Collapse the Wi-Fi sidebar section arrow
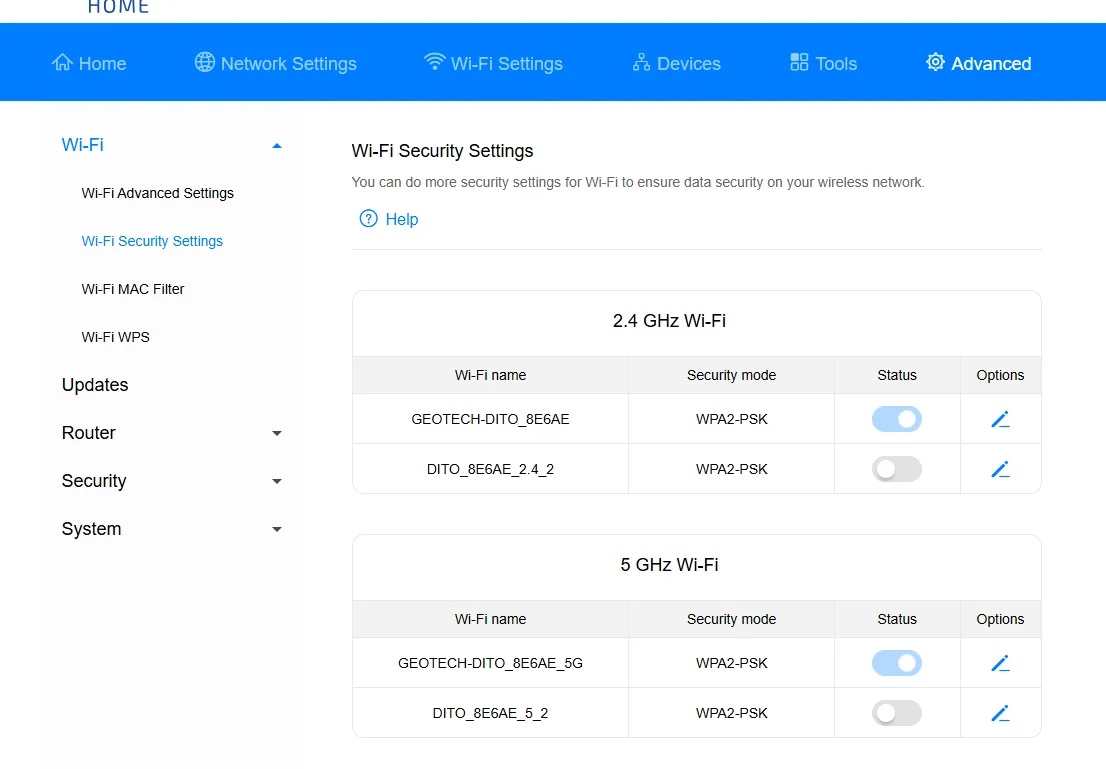 (x=276, y=146)
